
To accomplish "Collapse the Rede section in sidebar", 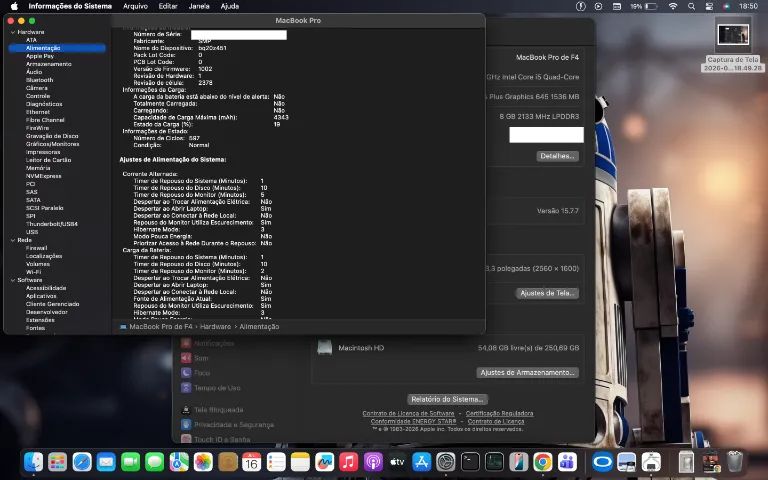I will (x=13, y=240).
